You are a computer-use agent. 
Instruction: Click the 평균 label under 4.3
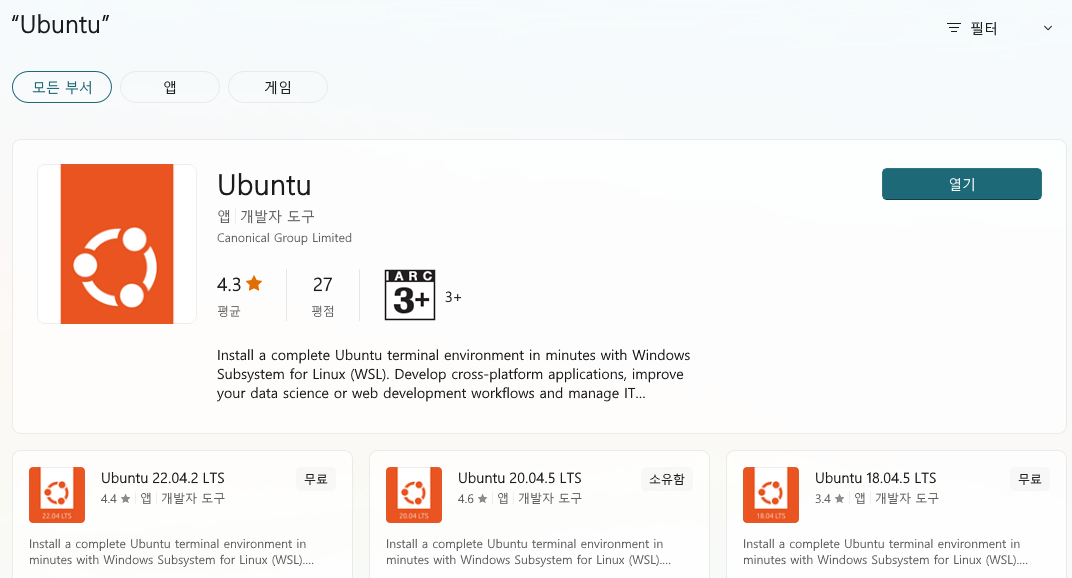pyautogui.click(x=229, y=311)
